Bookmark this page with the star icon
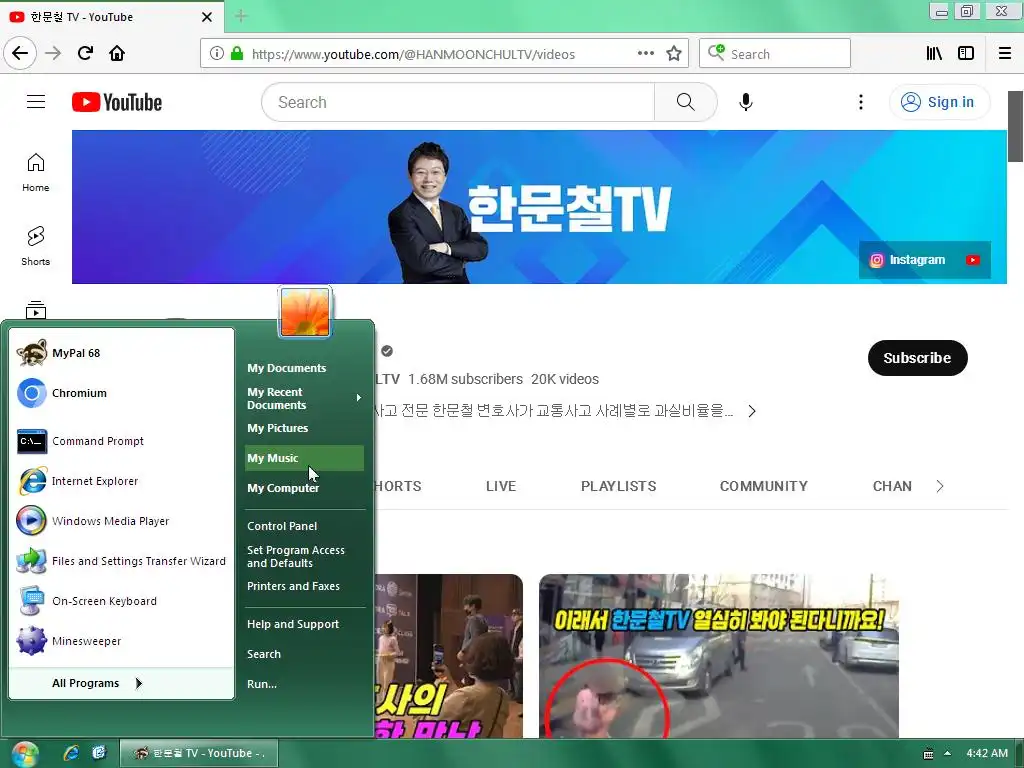 tap(674, 54)
